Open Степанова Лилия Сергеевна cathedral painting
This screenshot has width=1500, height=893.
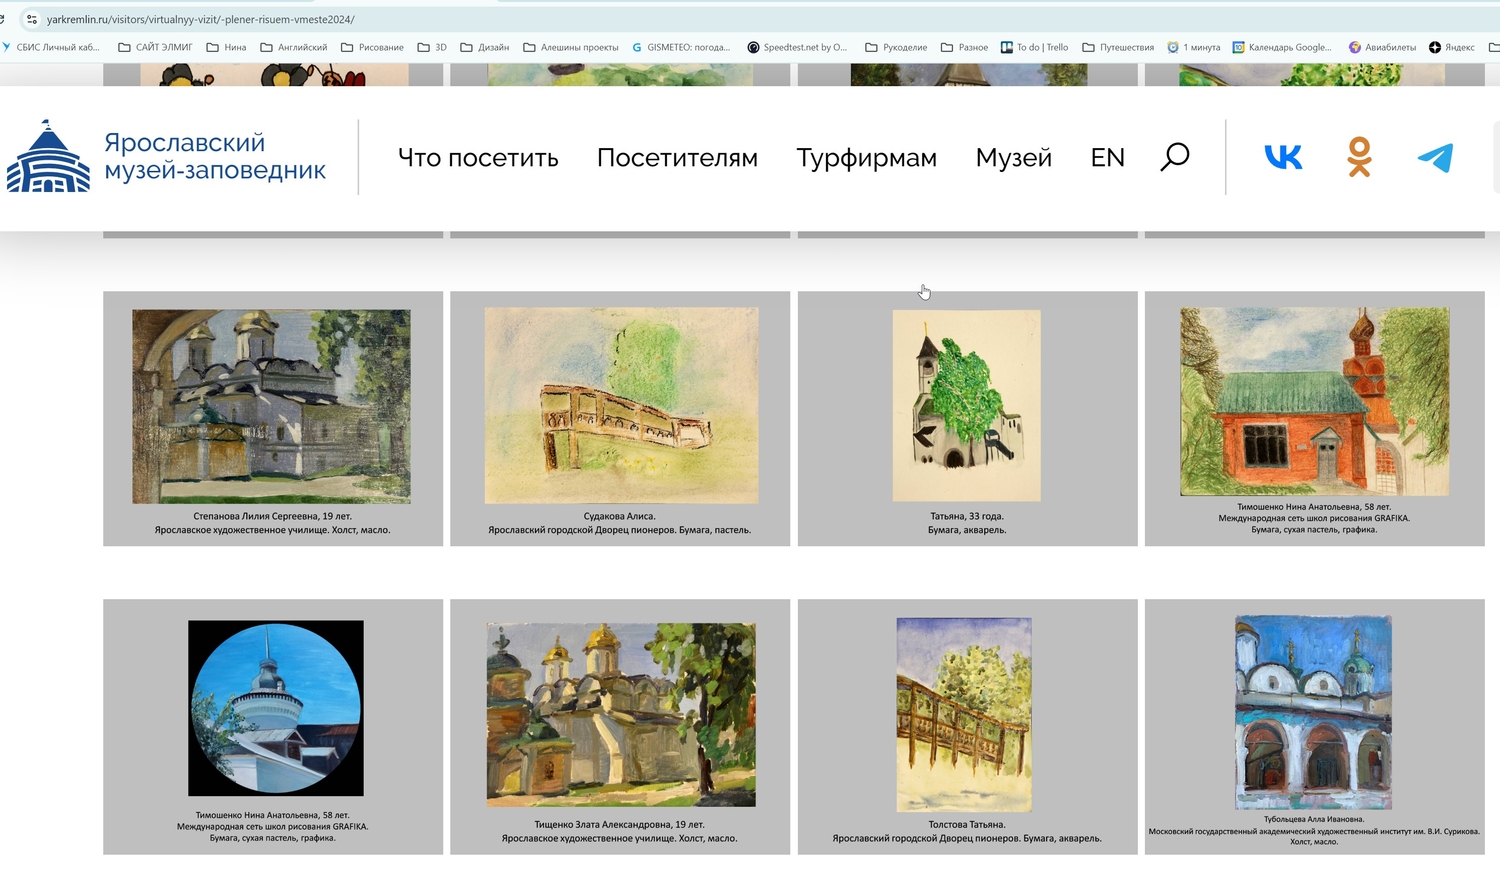(271, 406)
